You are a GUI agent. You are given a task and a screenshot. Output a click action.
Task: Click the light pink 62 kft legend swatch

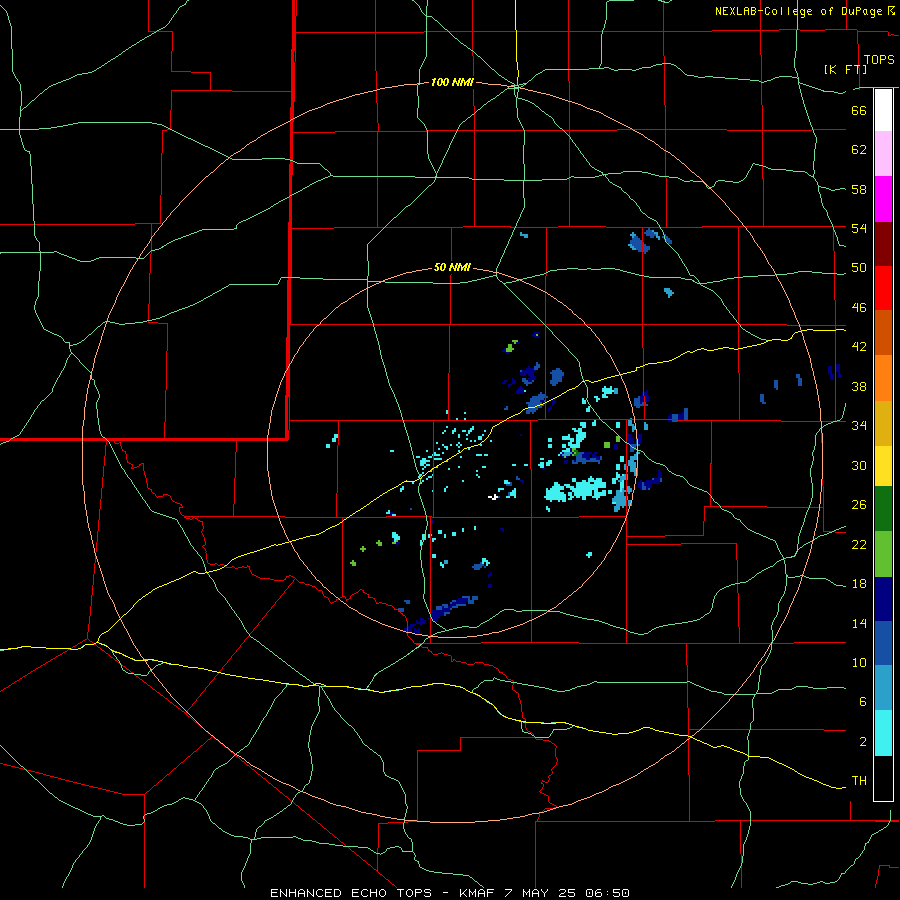883,154
